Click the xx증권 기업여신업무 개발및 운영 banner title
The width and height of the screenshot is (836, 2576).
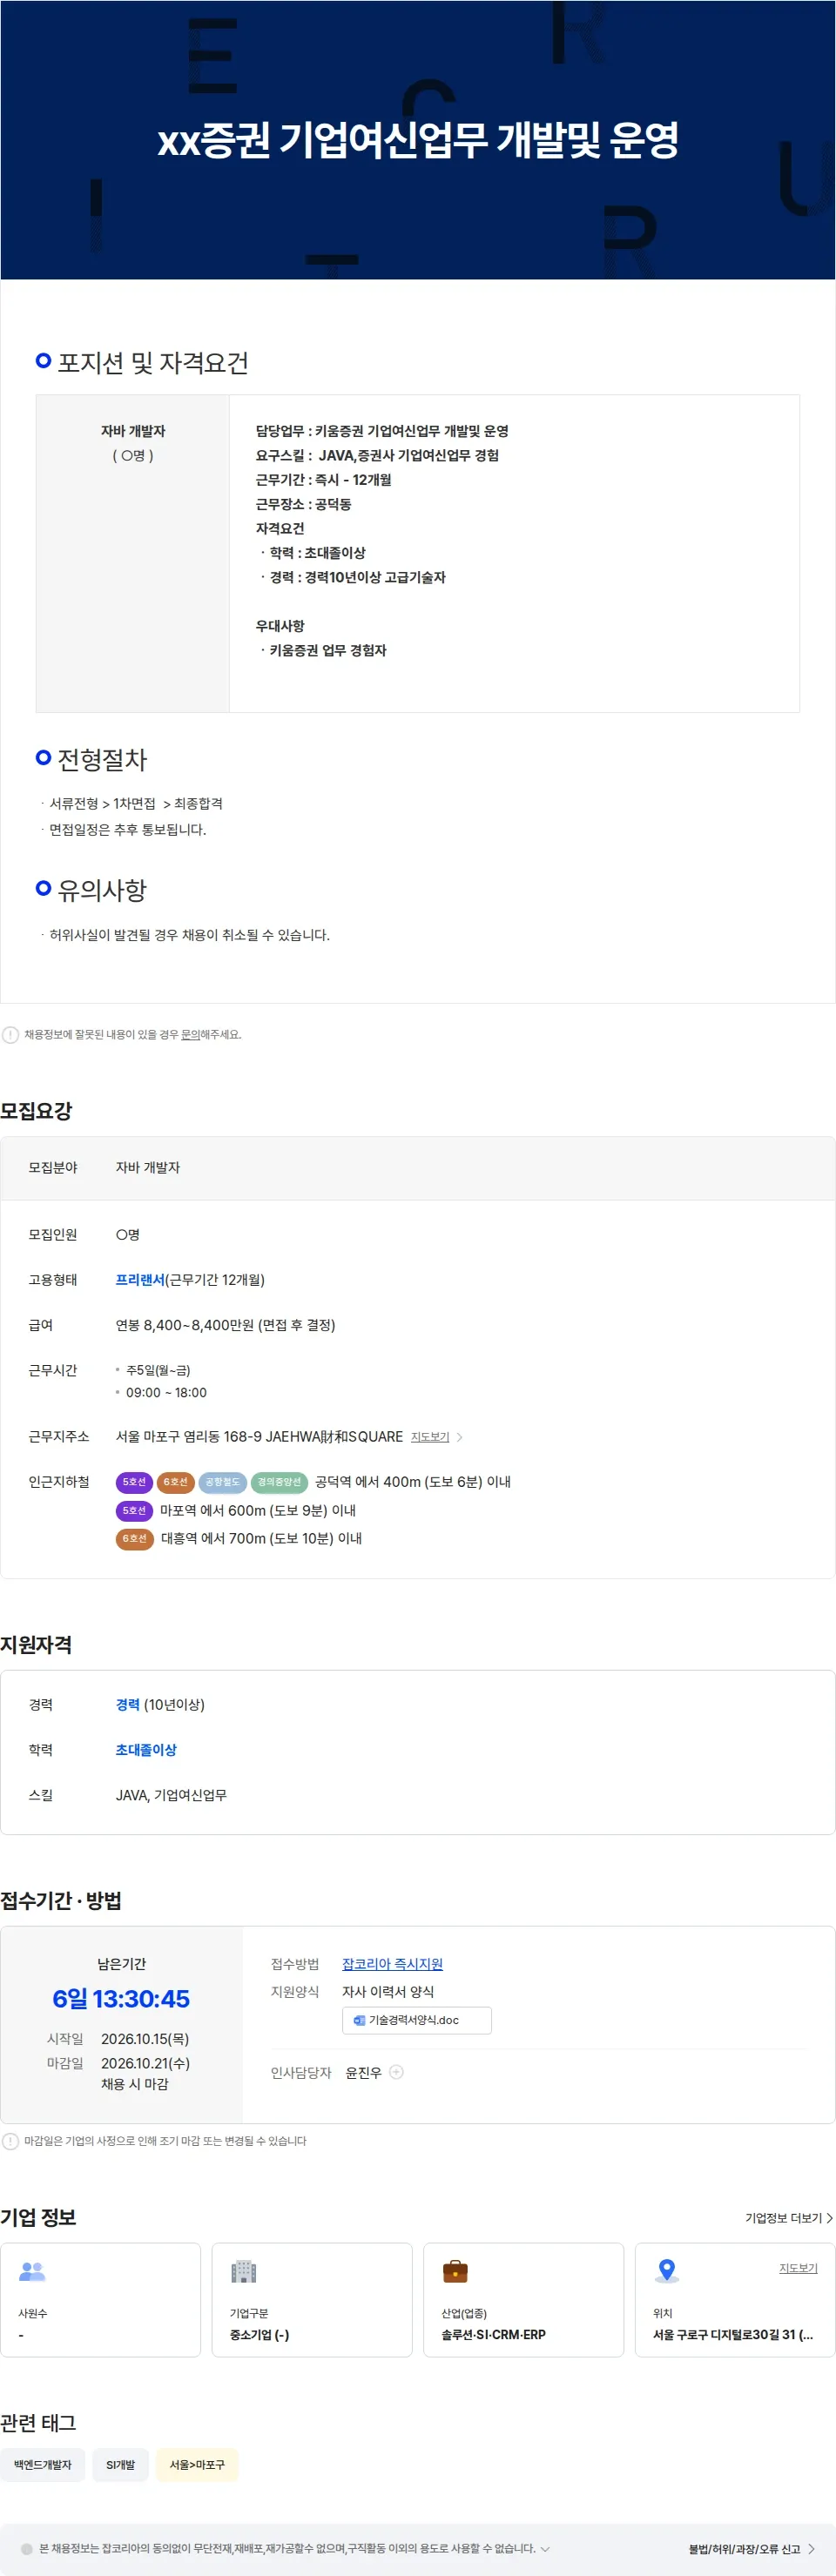418,140
